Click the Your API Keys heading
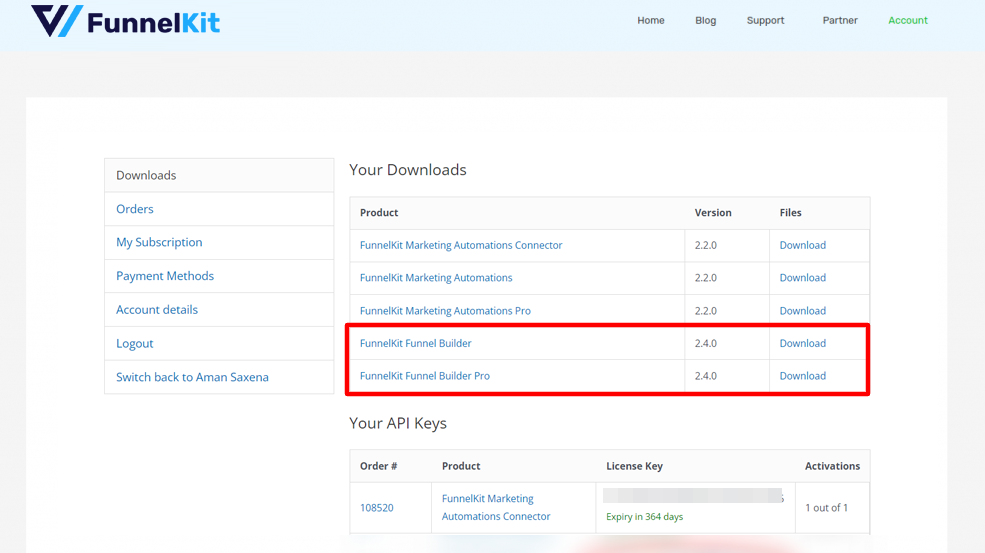 point(398,423)
